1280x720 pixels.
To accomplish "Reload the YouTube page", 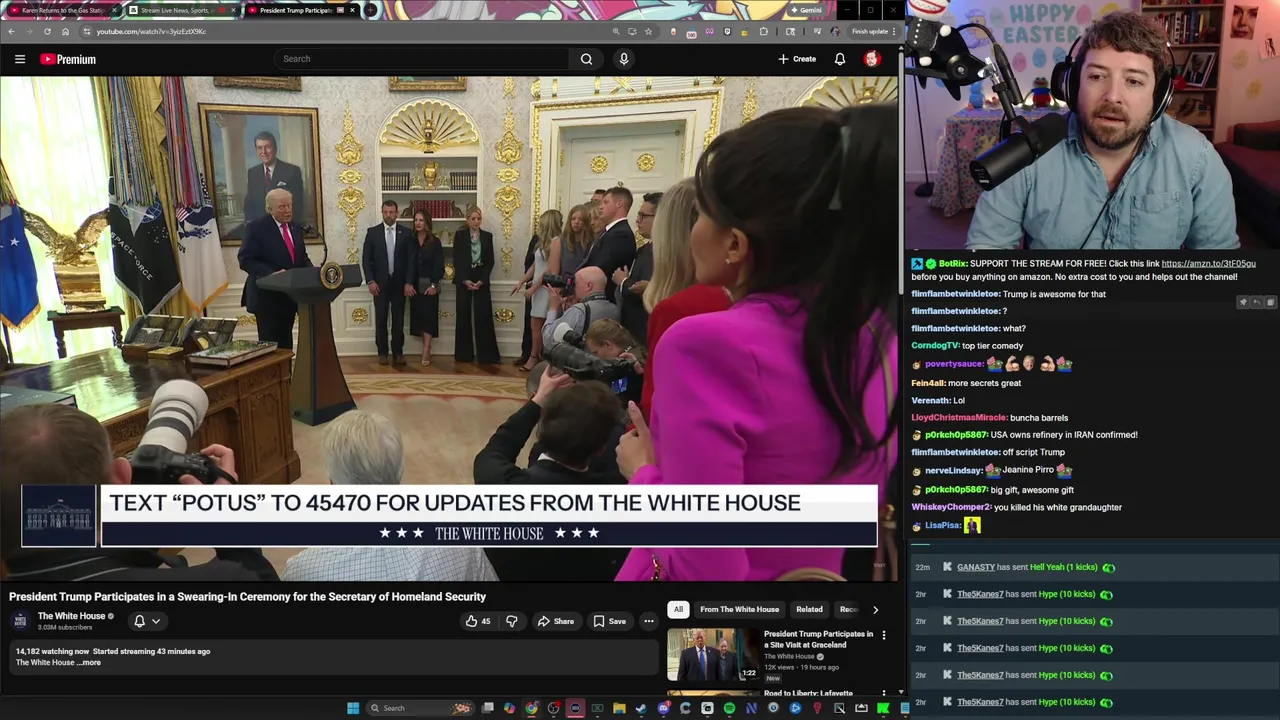I will point(47,31).
